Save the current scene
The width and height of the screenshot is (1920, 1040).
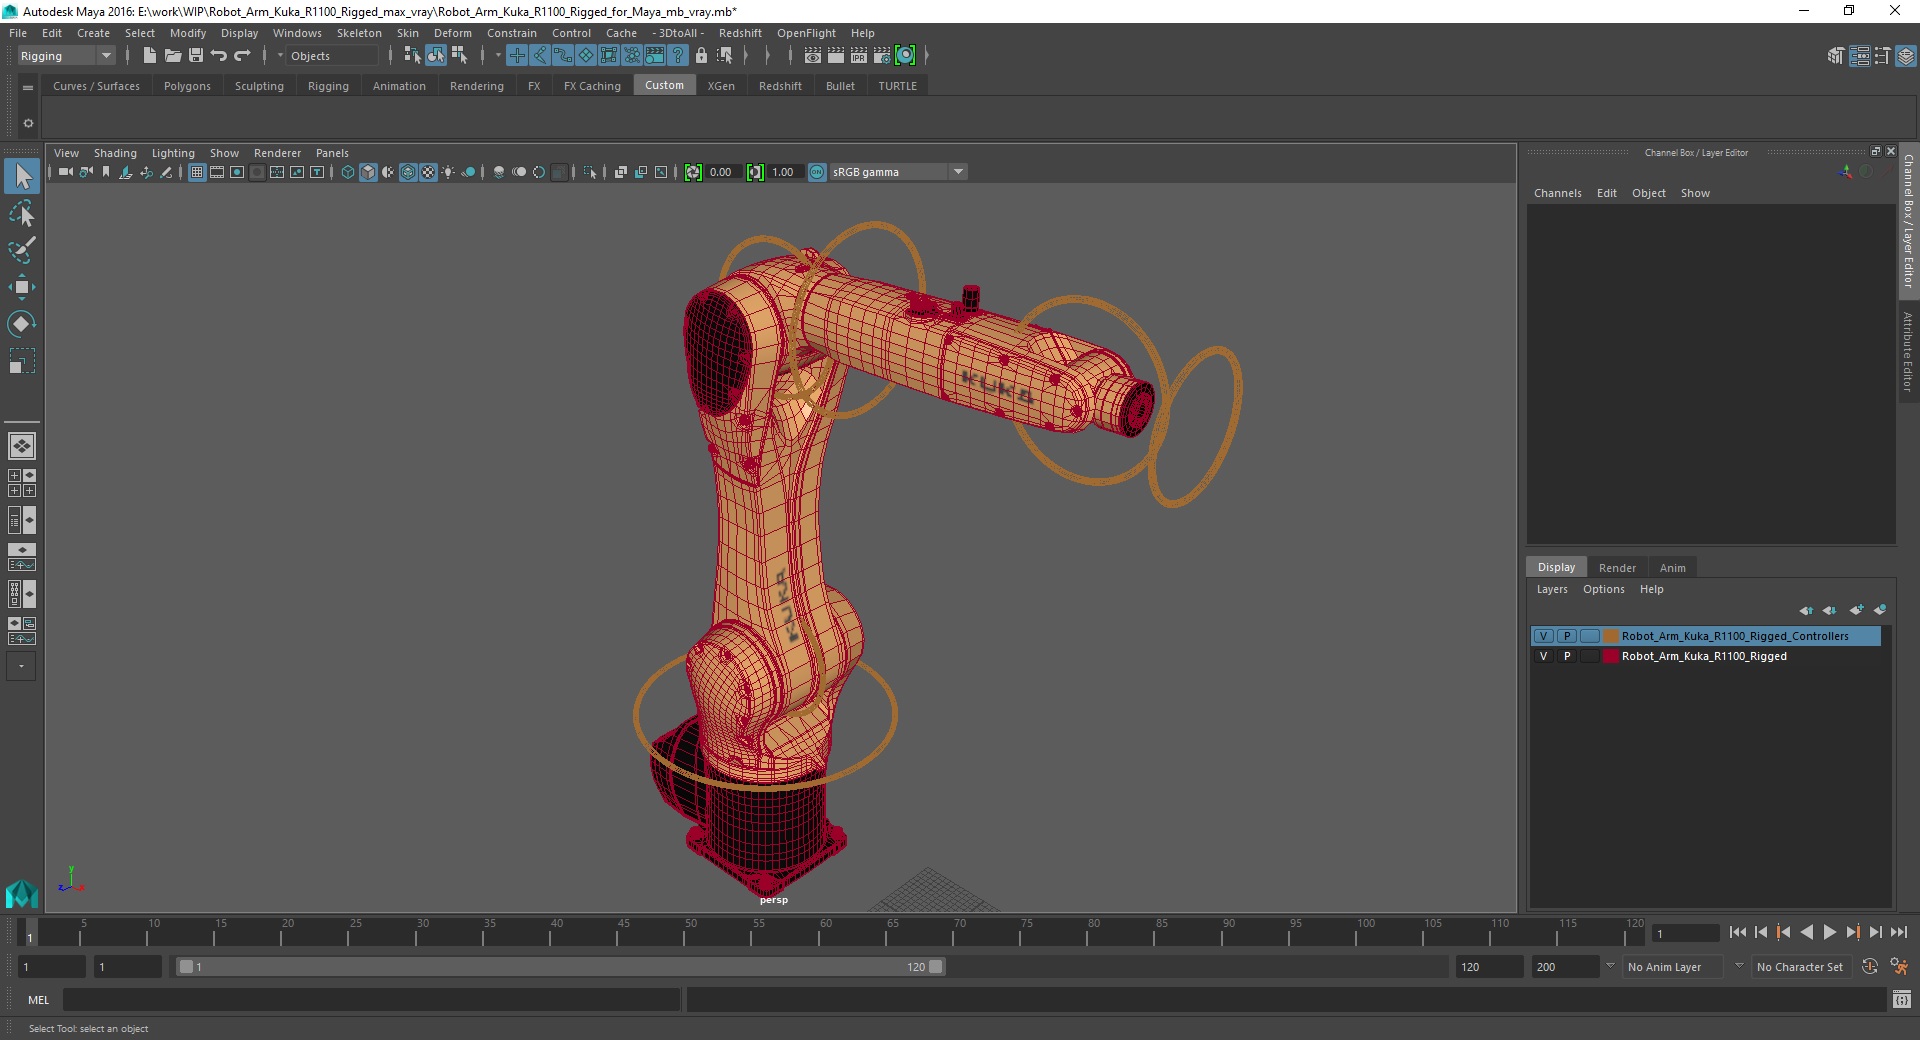pyautogui.click(x=196, y=56)
